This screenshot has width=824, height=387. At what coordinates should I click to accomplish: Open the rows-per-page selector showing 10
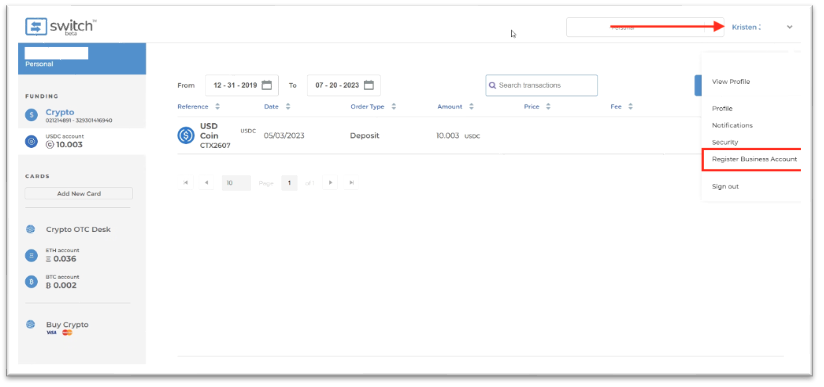click(236, 183)
